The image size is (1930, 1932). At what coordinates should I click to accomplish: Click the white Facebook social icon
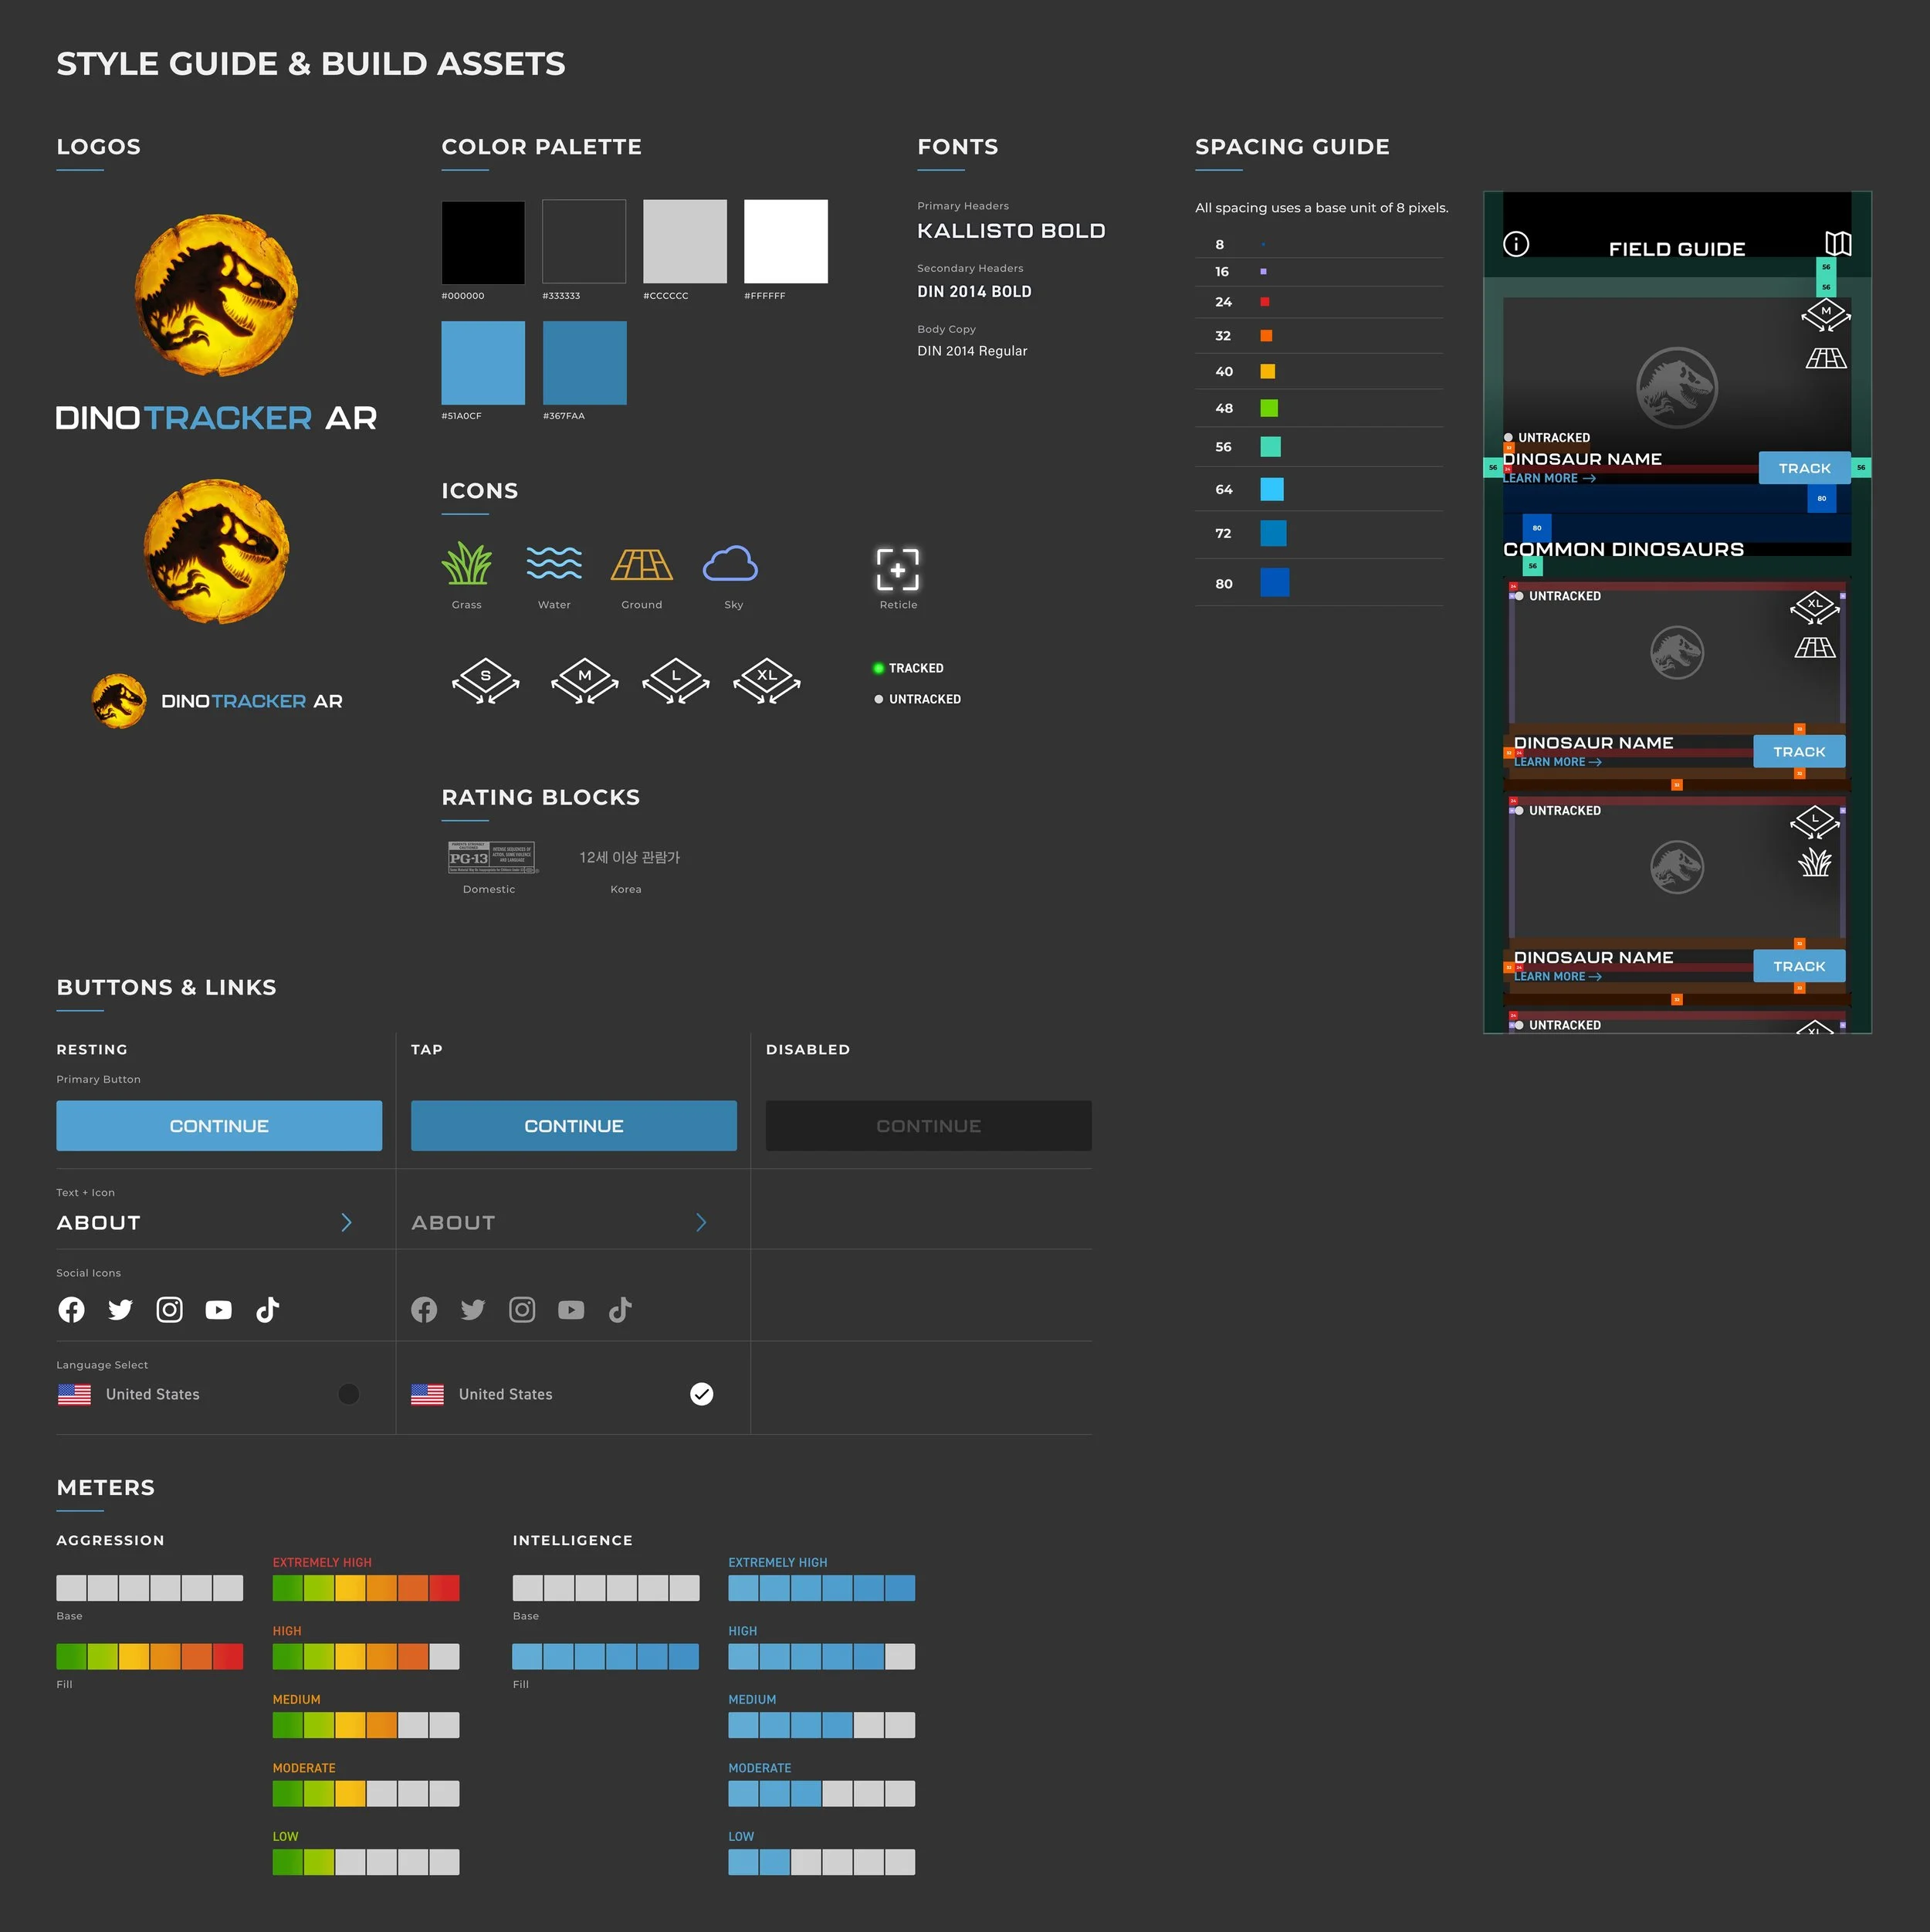pos(71,1309)
